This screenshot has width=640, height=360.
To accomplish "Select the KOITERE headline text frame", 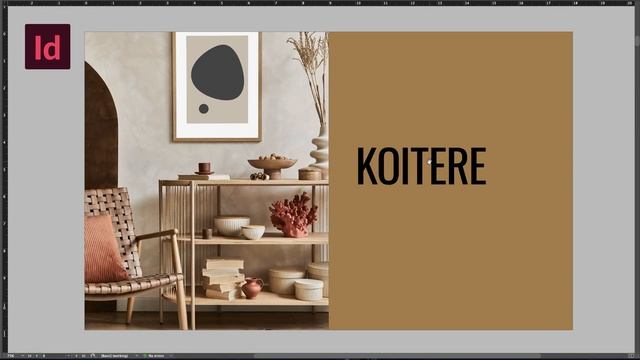I will pos(421,166).
